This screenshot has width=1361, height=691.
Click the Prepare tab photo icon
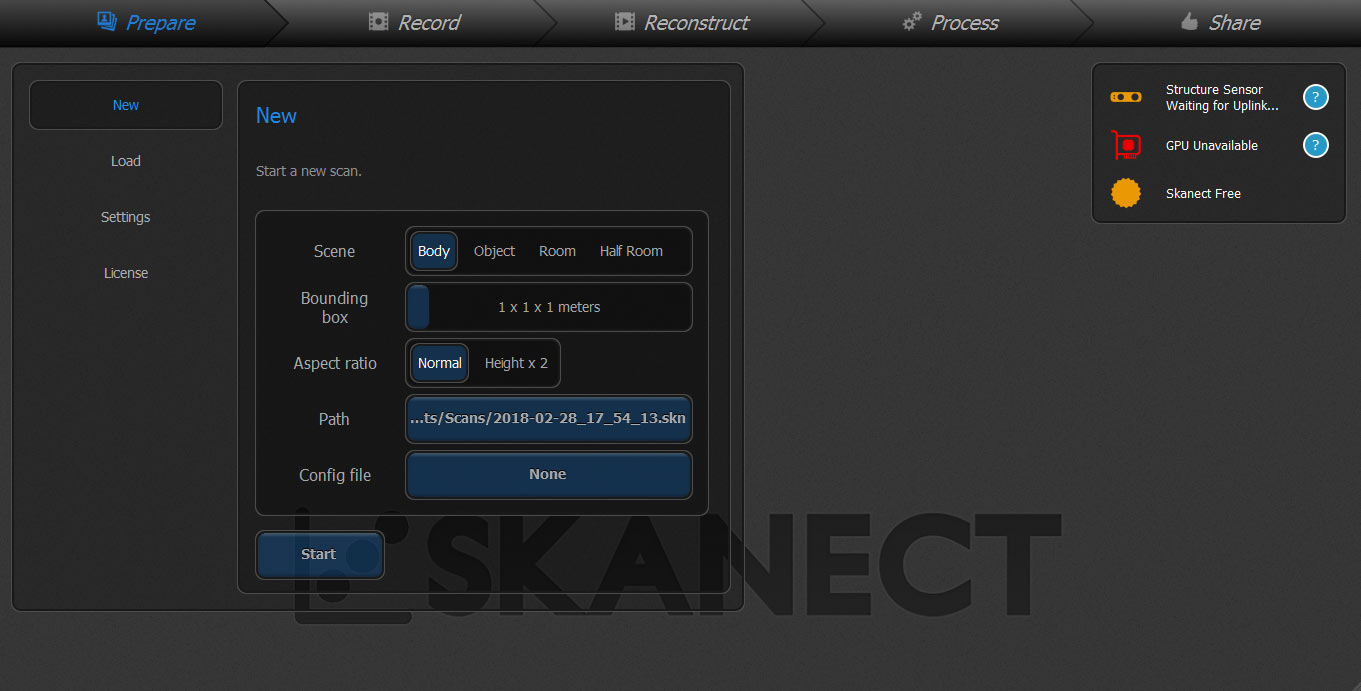click(x=106, y=21)
